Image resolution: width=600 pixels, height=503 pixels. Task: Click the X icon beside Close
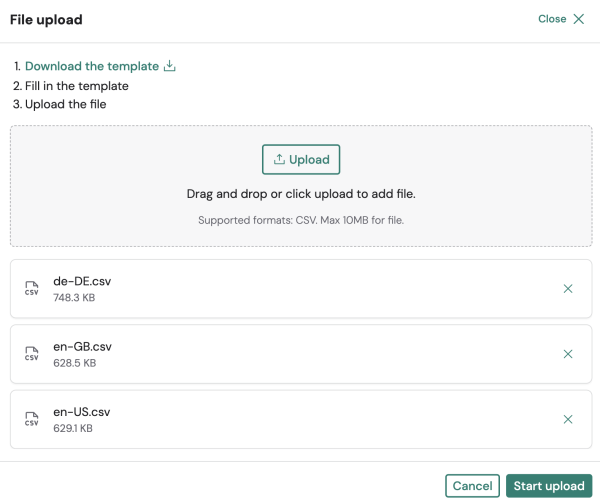(x=578, y=19)
